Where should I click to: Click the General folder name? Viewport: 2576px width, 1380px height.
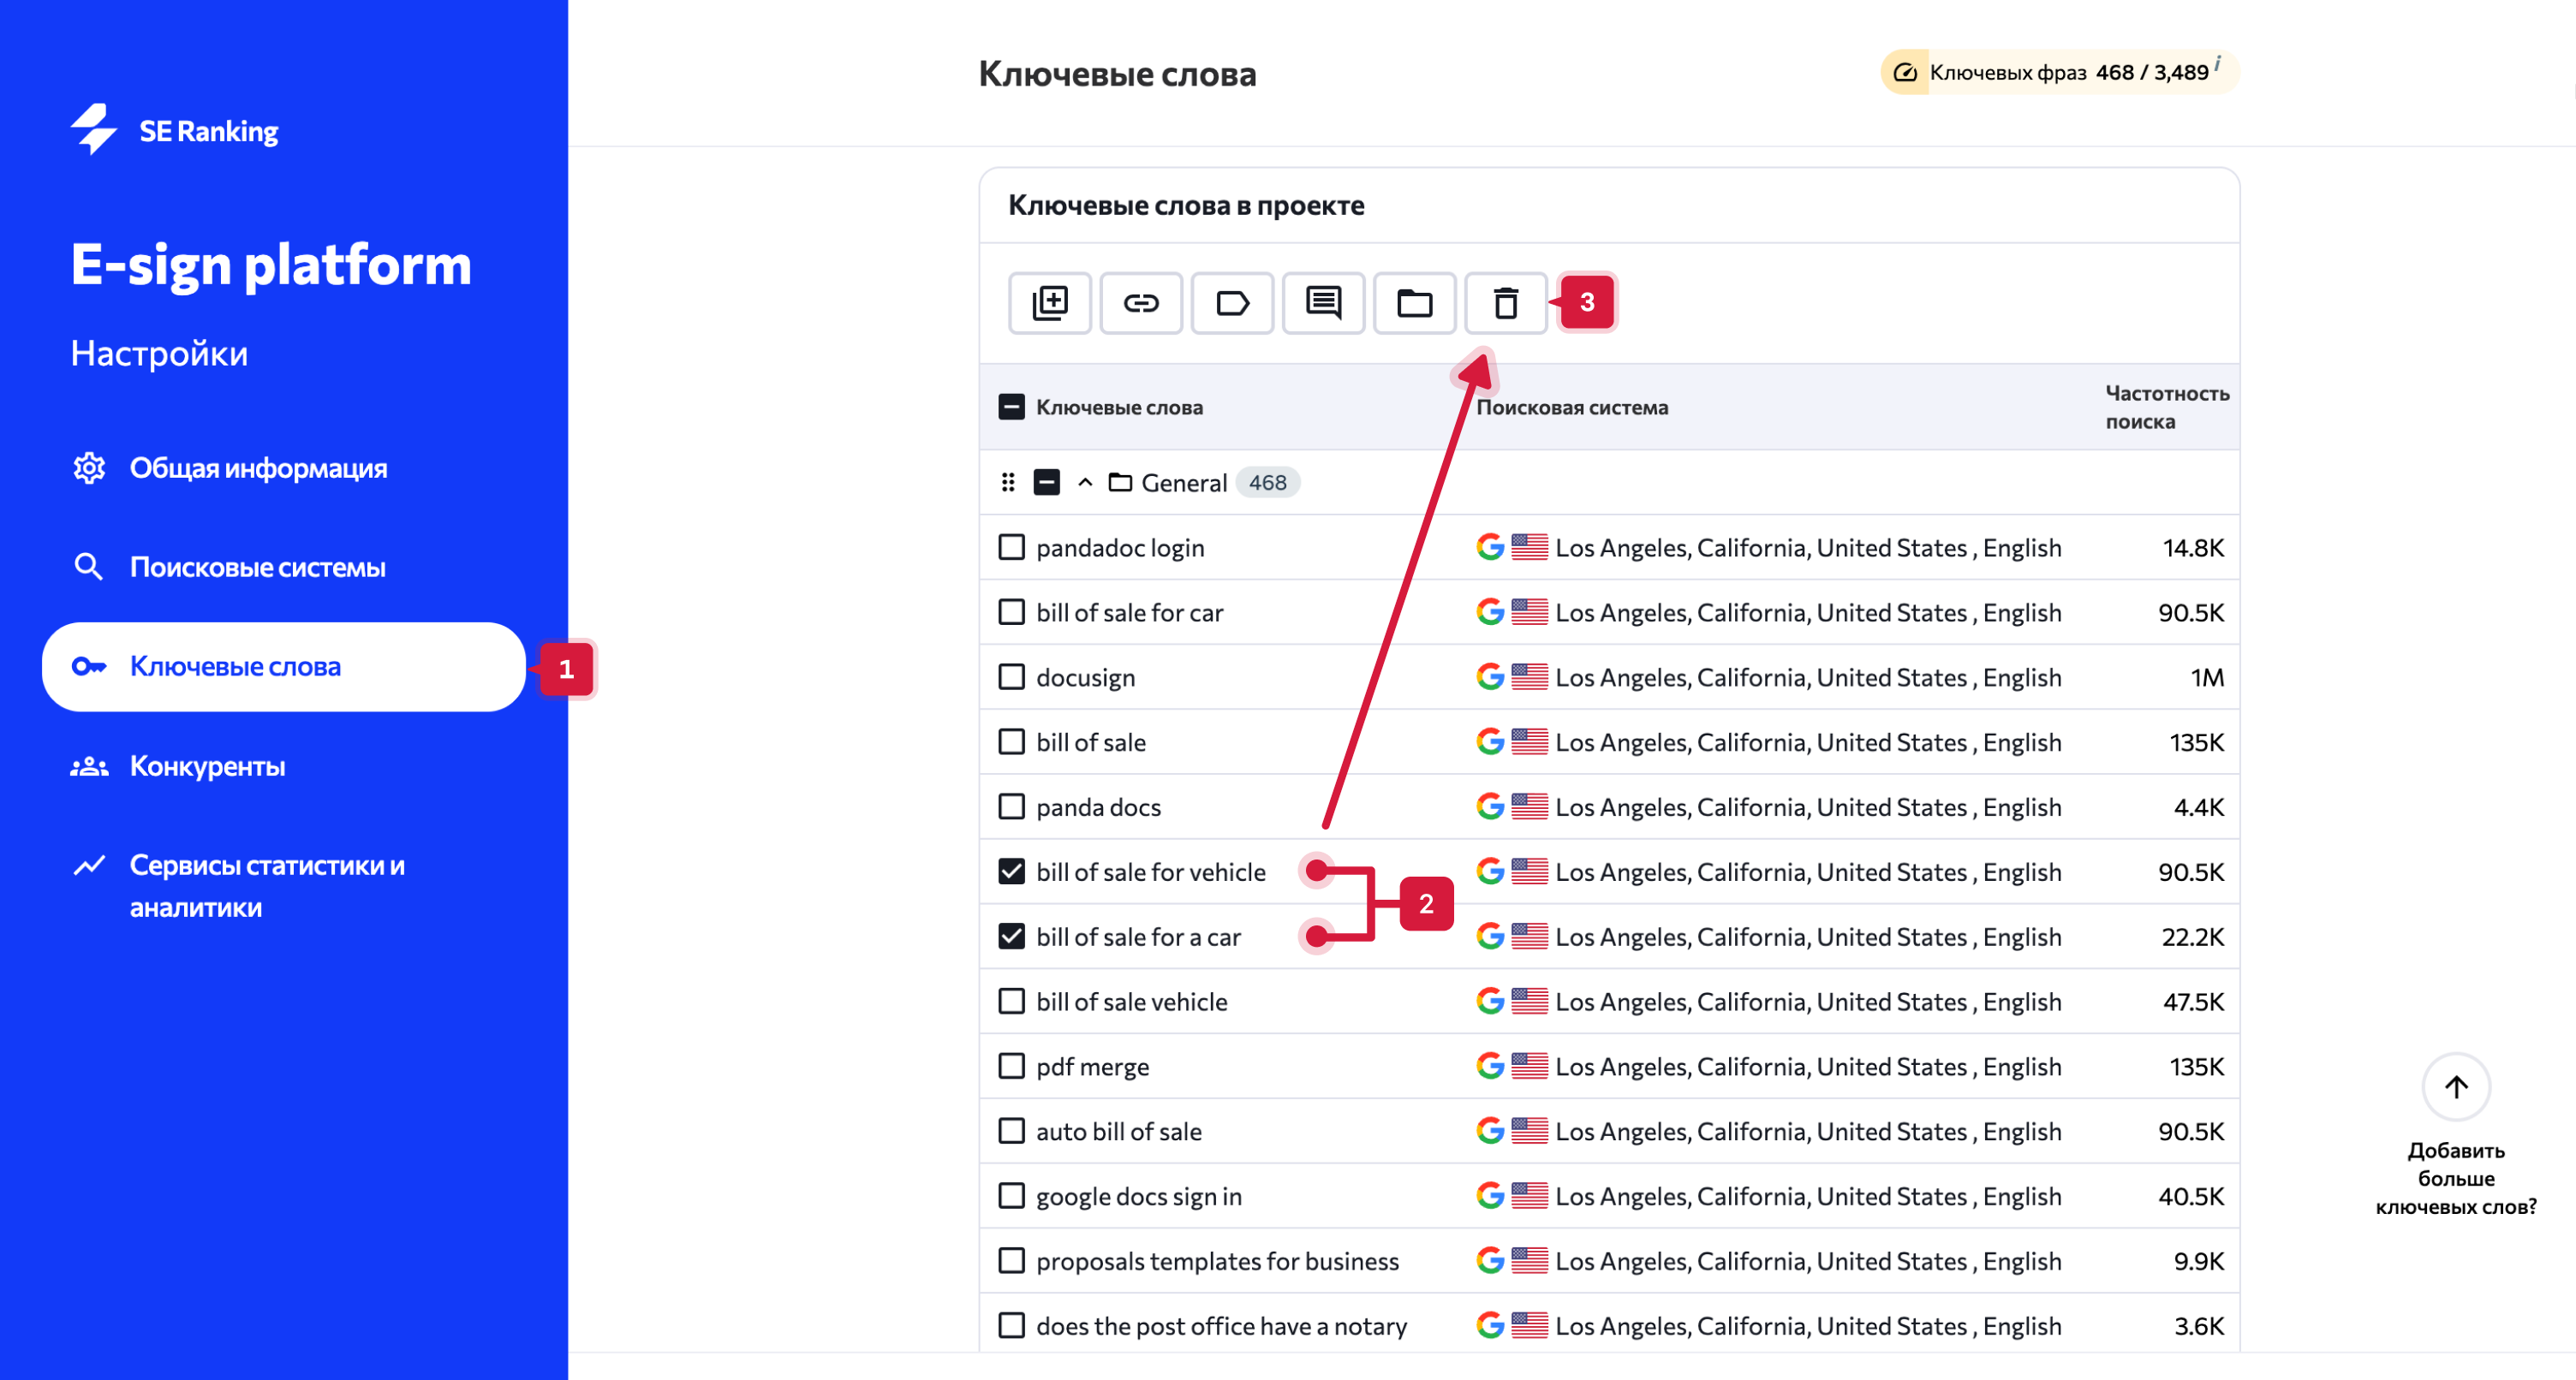click(x=1184, y=483)
